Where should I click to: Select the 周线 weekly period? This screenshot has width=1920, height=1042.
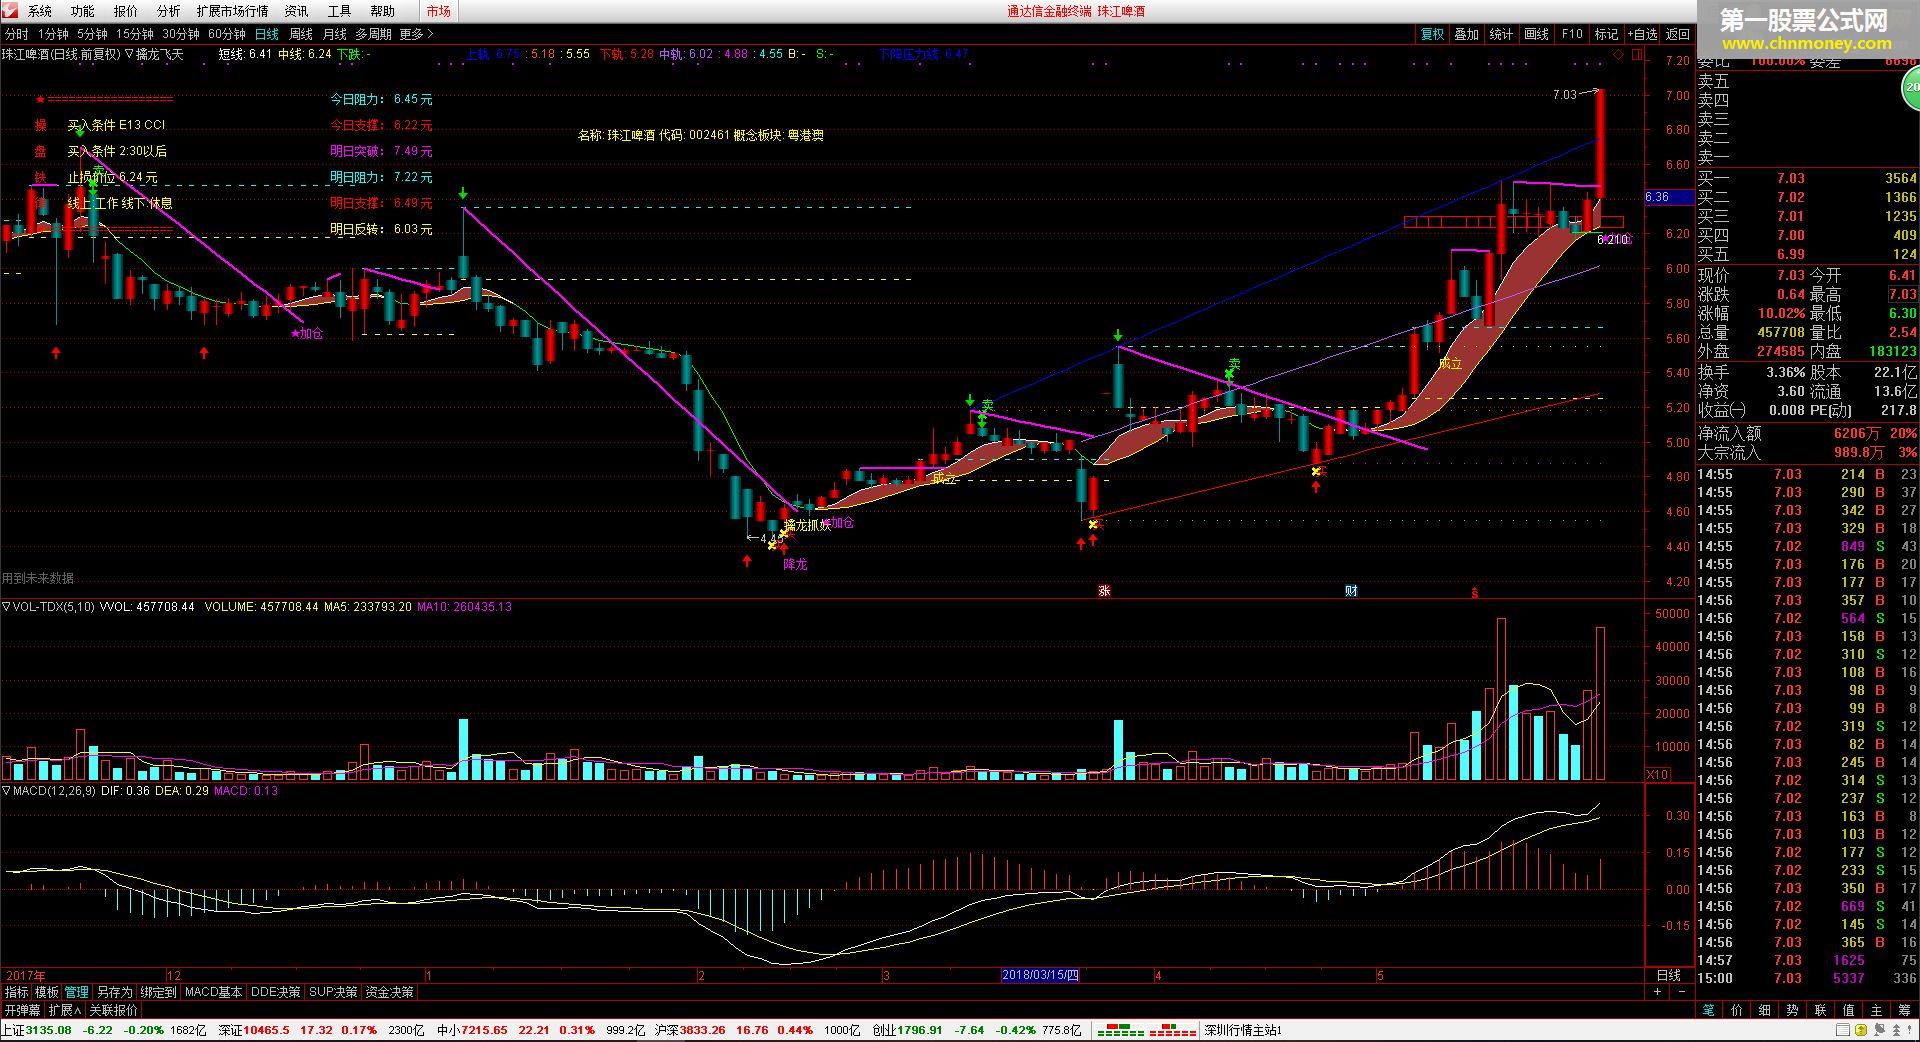[x=301, y=34]
